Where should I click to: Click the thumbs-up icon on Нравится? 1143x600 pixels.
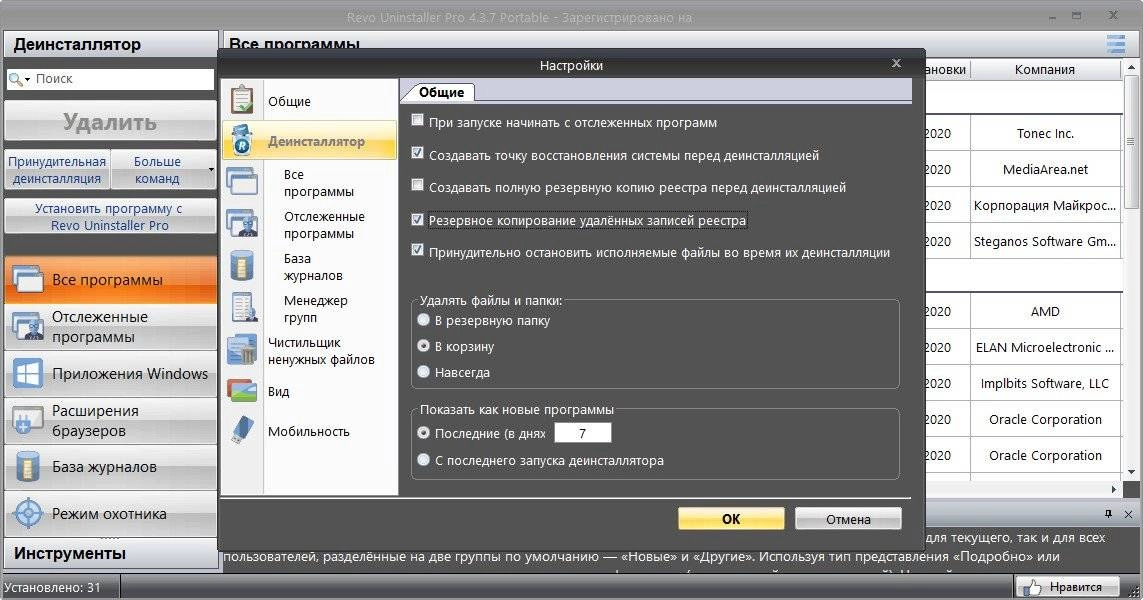pyautogui.click(x=1031, y=586)
